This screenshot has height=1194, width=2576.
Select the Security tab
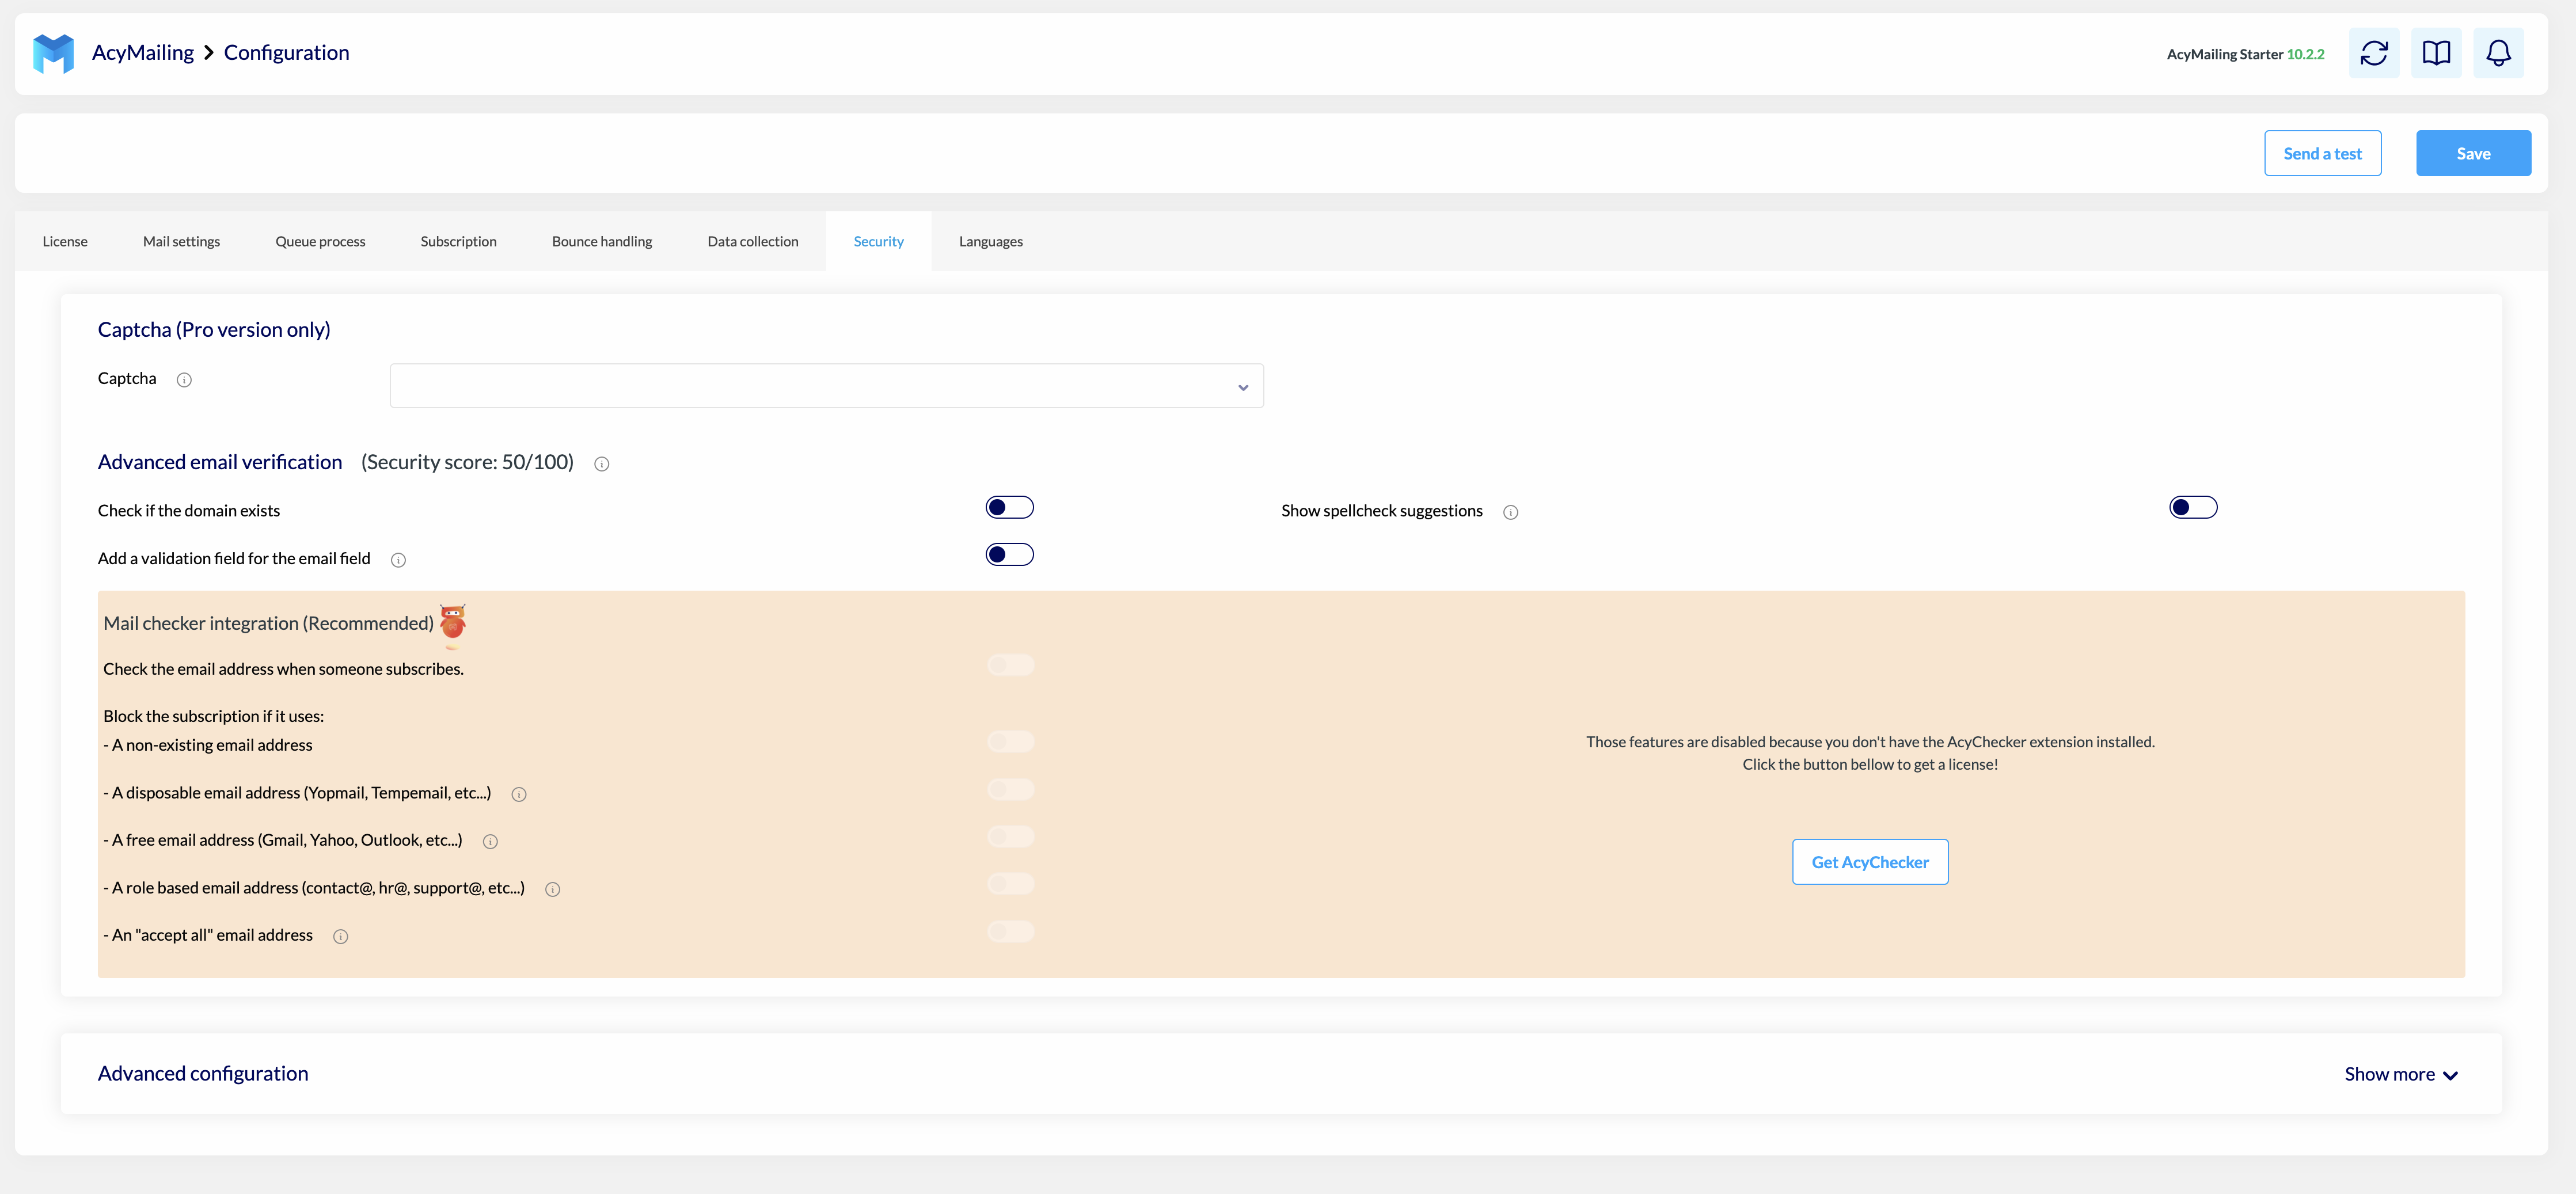(x=878, y=241)
